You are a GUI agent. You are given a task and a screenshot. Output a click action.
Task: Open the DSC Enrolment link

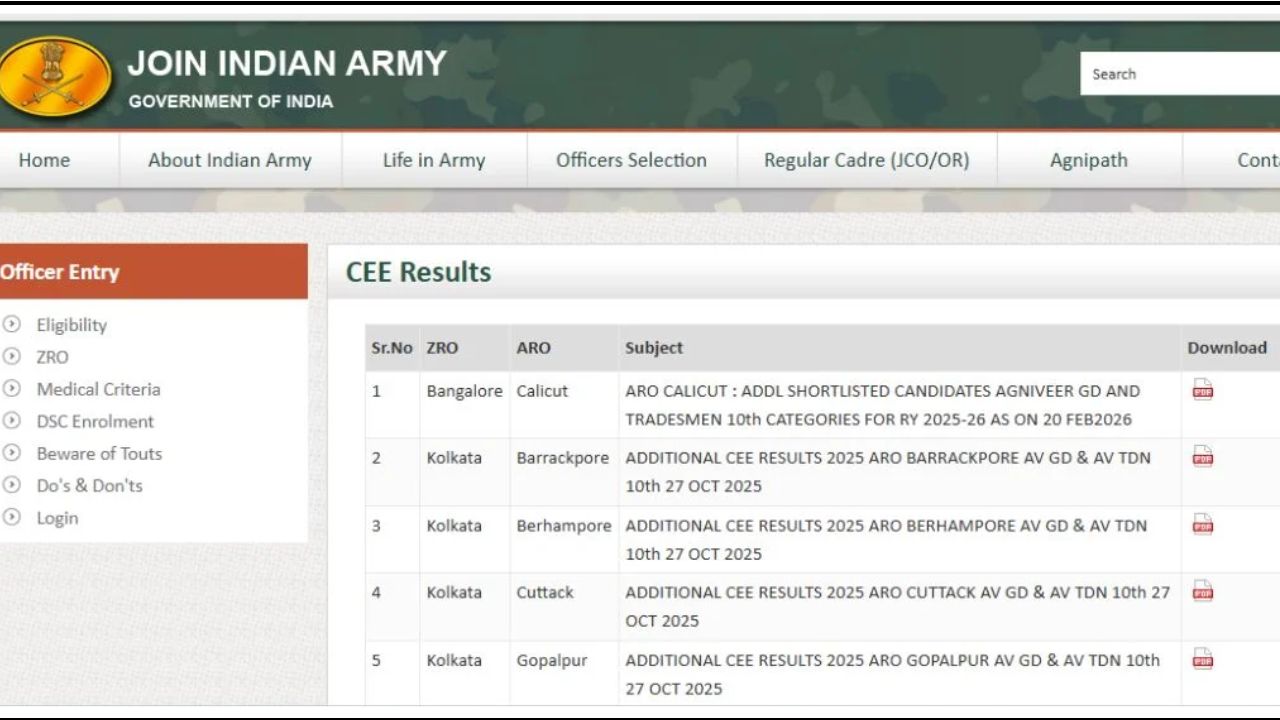pos(95,421)
